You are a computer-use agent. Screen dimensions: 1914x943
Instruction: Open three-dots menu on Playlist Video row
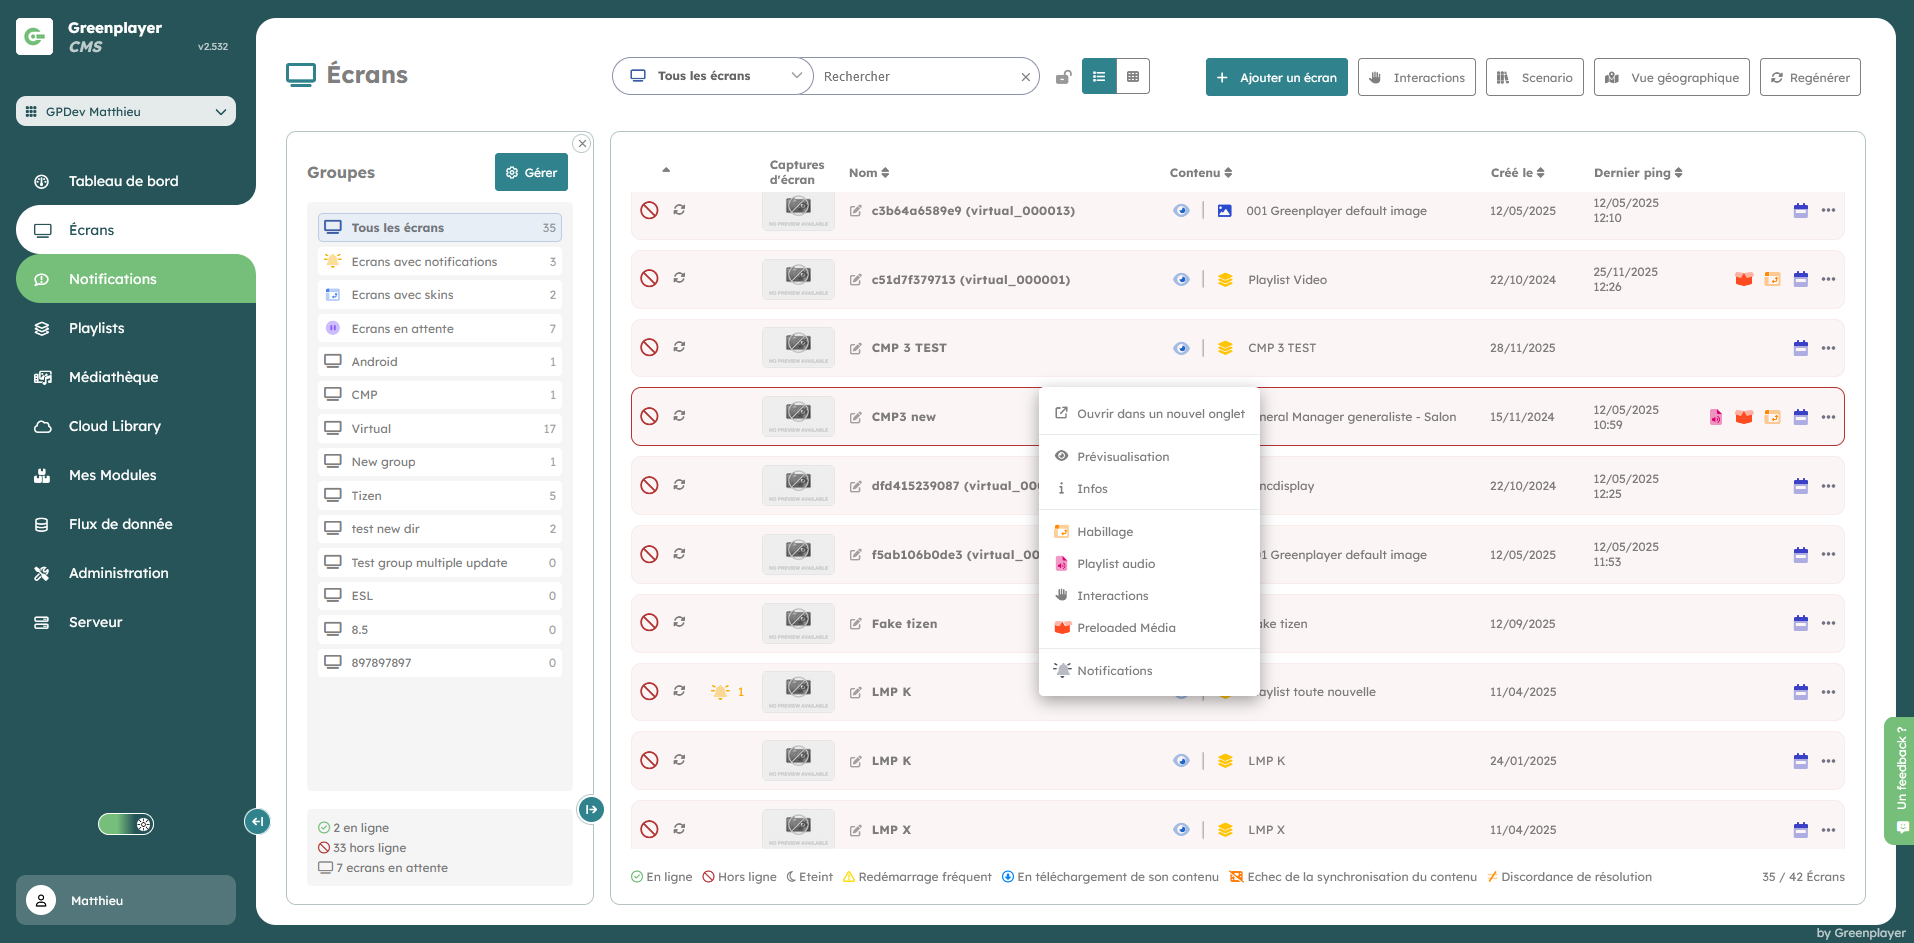(1828, 279)
